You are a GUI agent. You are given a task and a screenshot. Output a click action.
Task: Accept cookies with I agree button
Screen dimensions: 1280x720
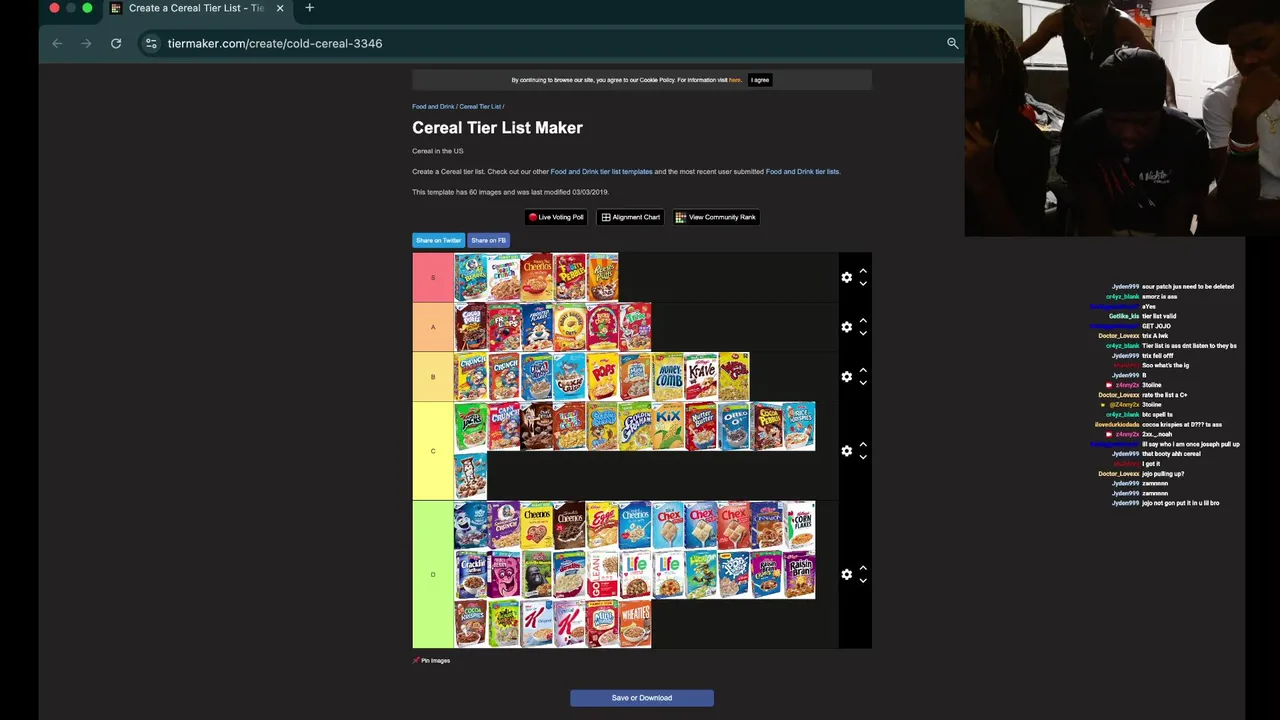click(760, 80)
